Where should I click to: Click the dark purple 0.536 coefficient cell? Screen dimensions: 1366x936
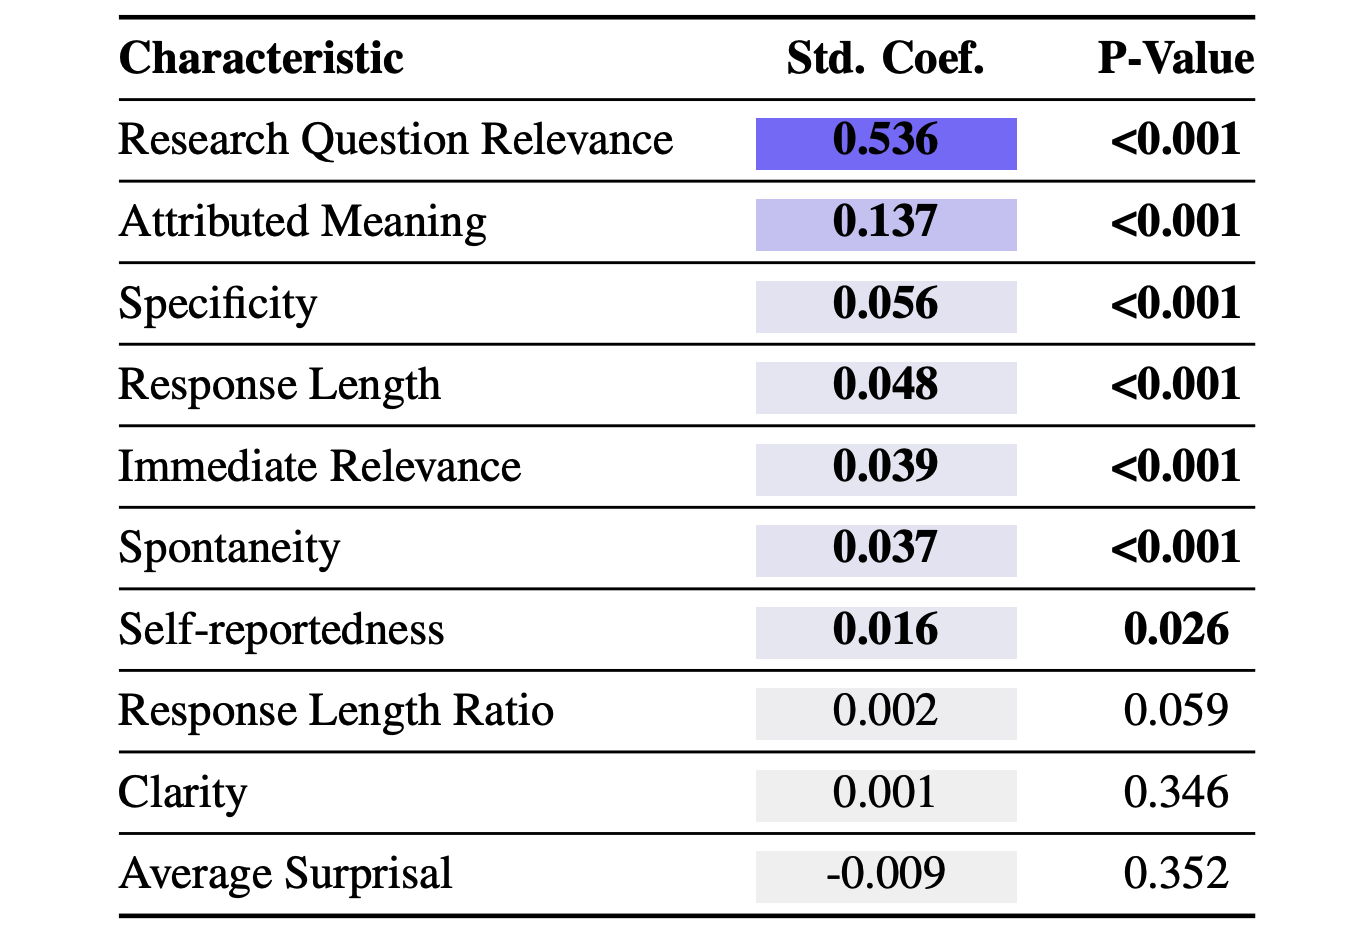click(885, 143)
